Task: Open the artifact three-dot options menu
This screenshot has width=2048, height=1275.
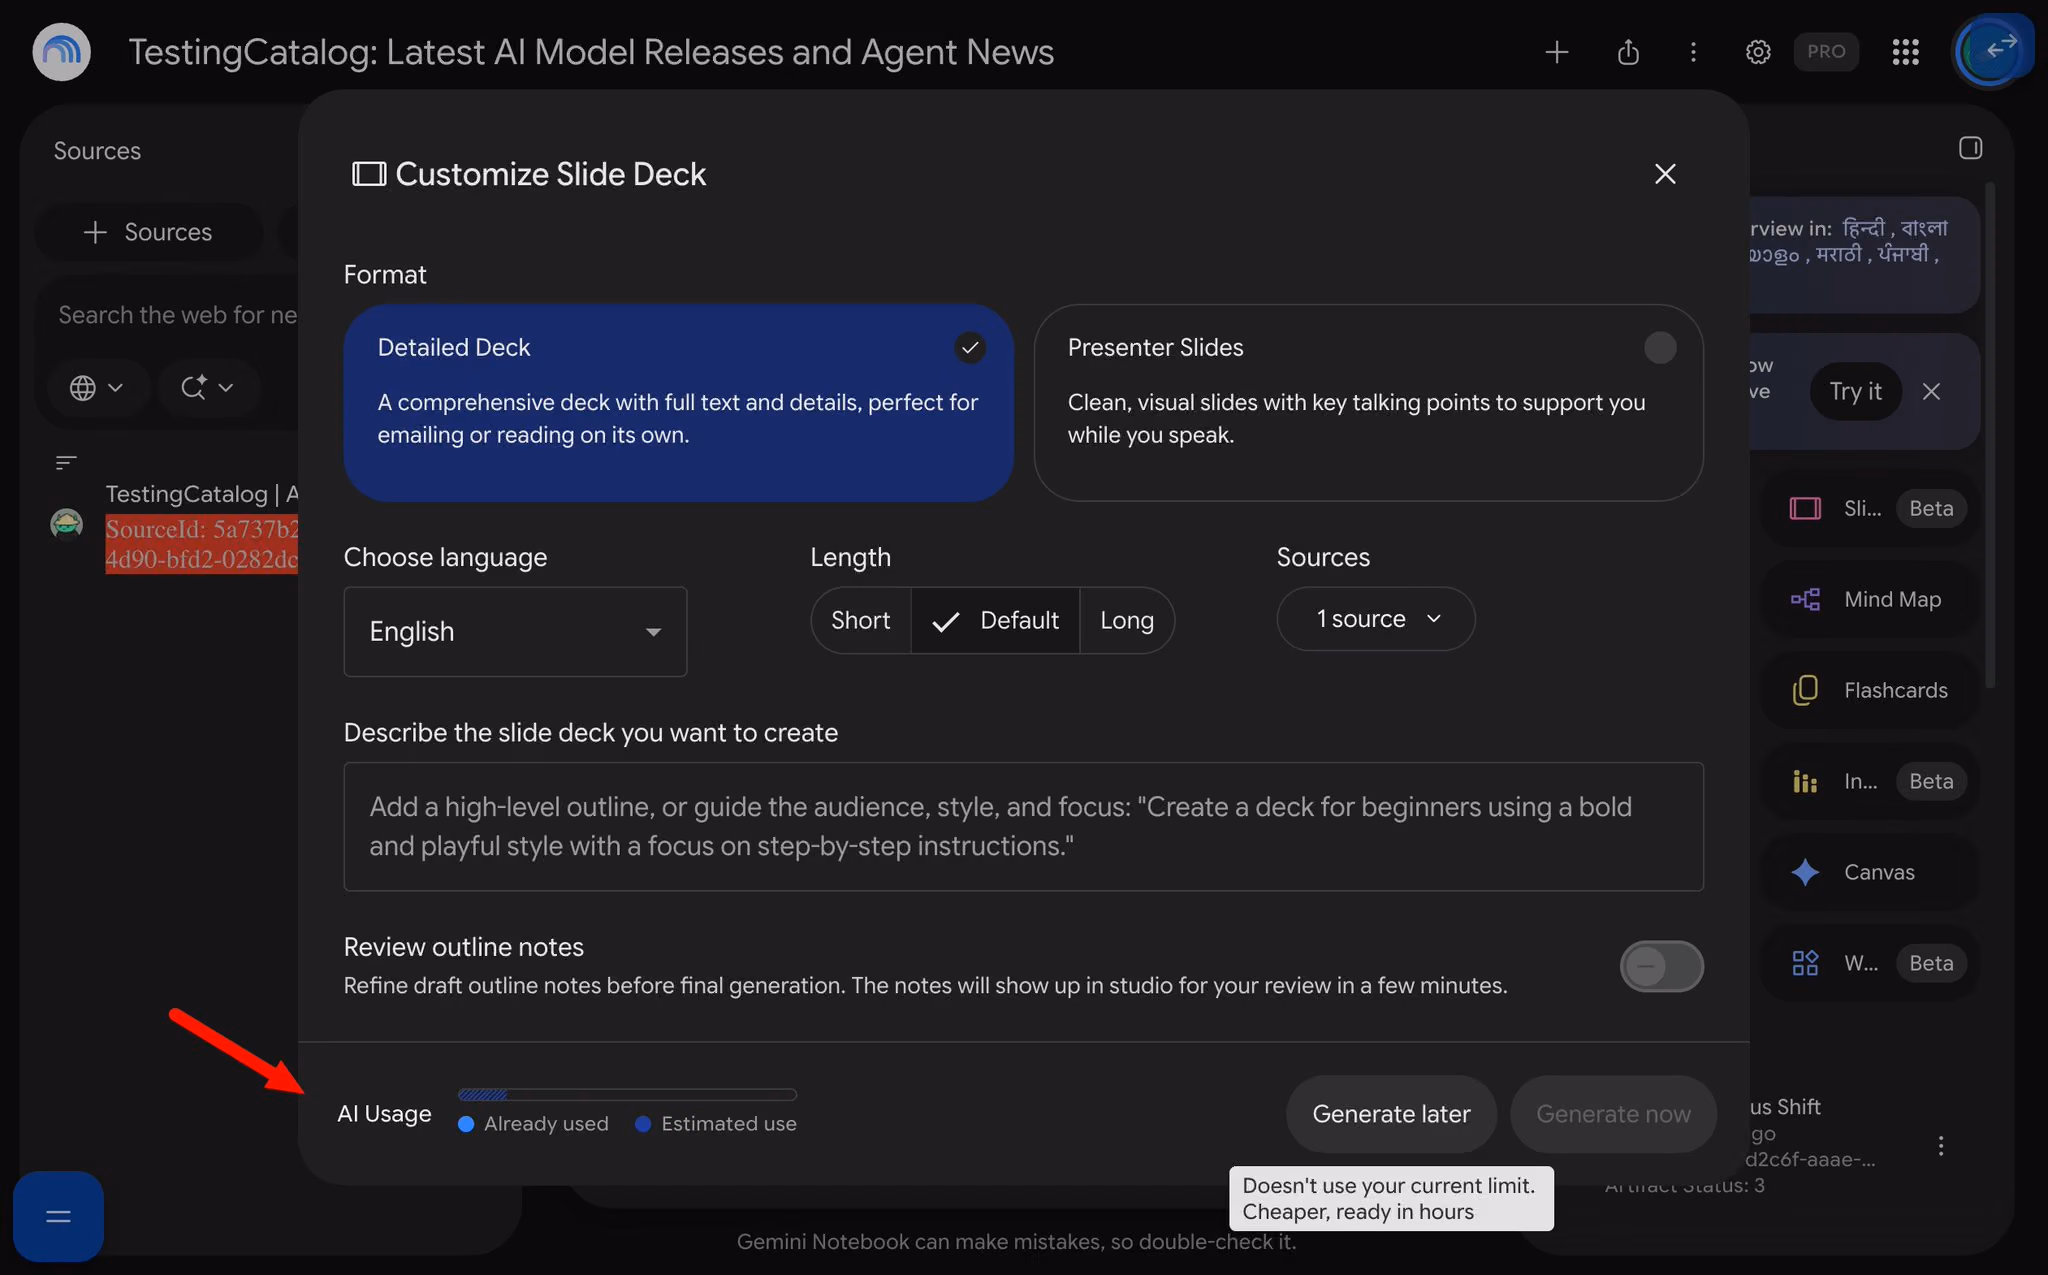Action: pos(1941,1146)
